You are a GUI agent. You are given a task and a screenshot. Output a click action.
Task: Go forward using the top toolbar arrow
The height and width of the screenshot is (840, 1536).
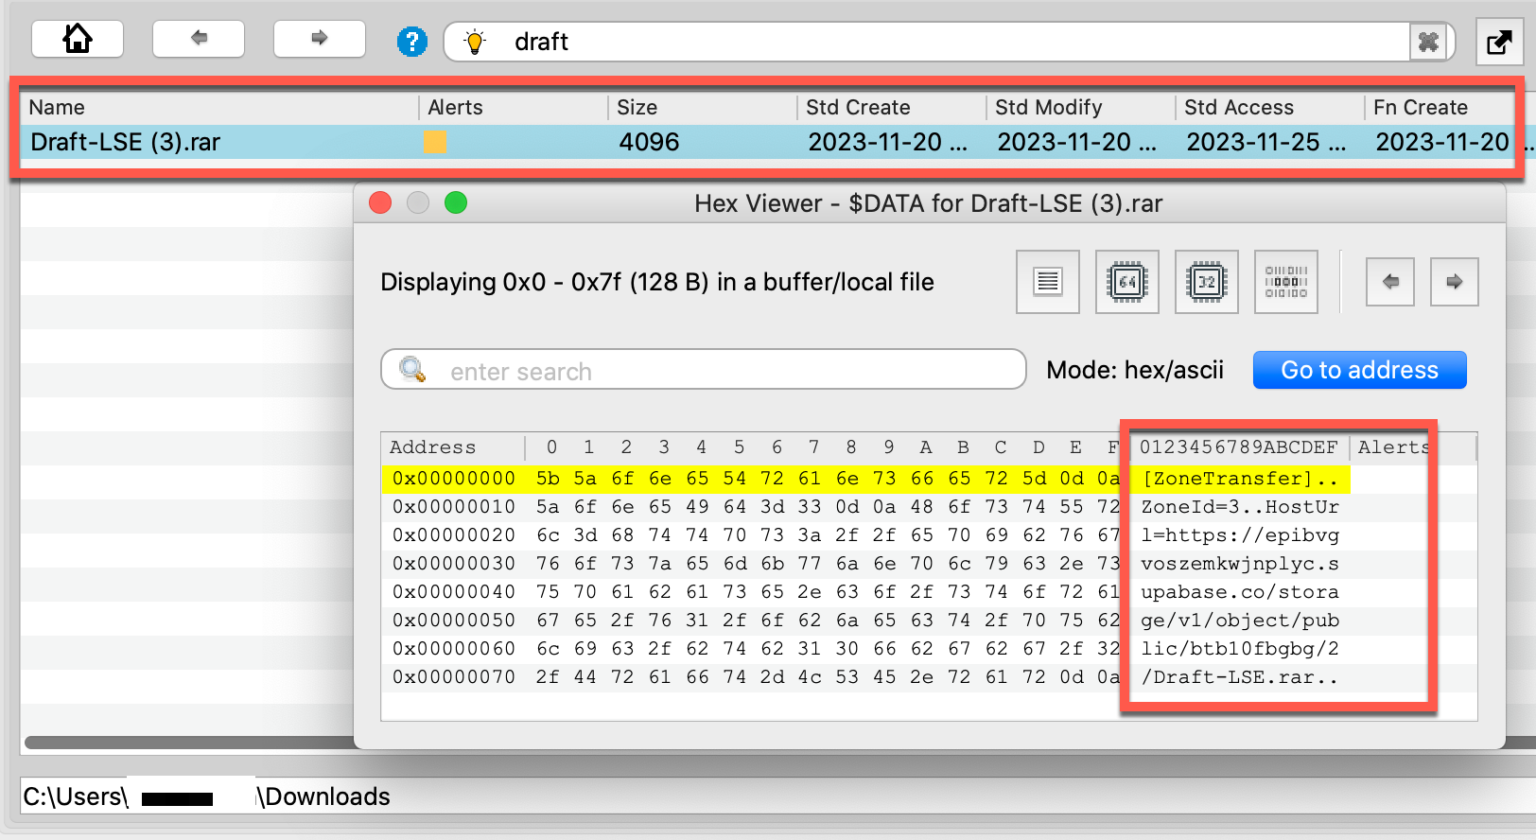click(x=319, y=40)
